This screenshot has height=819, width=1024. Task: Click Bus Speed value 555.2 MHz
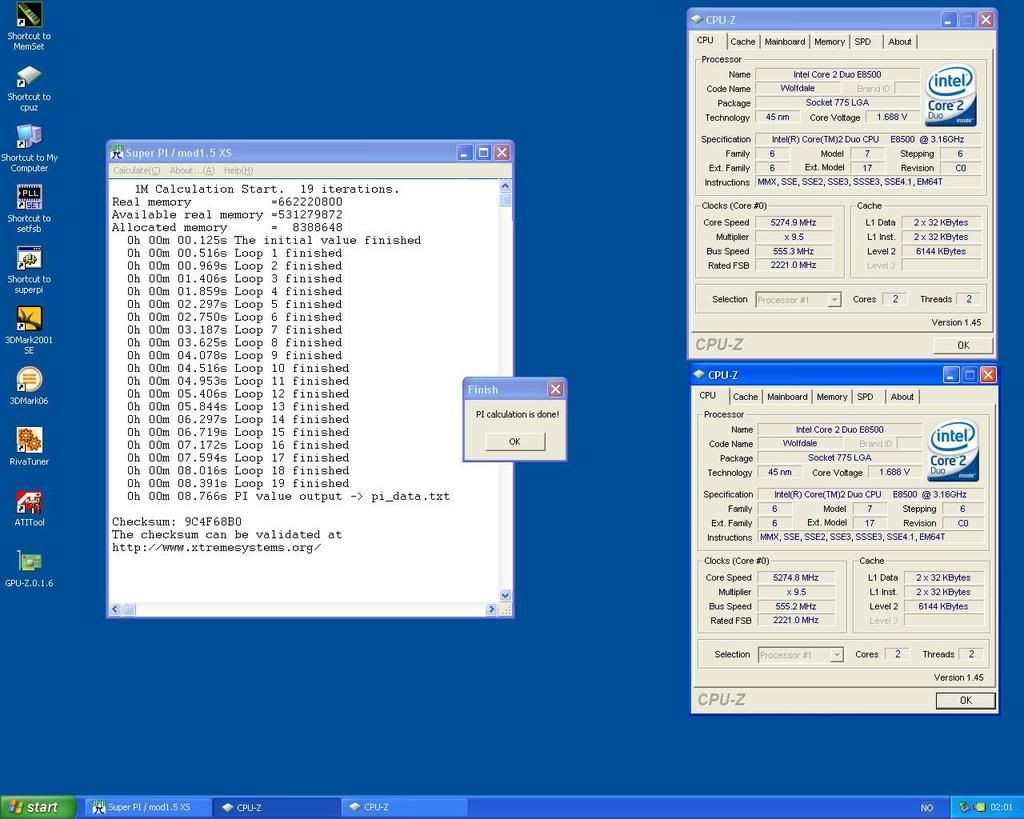(796, 607)
